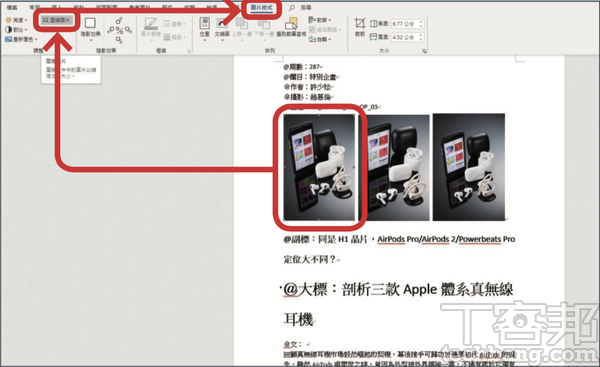Click the line starting '@攝影：'
The height and width of the screenshot is (367, 600).
(x=307, y=97)
